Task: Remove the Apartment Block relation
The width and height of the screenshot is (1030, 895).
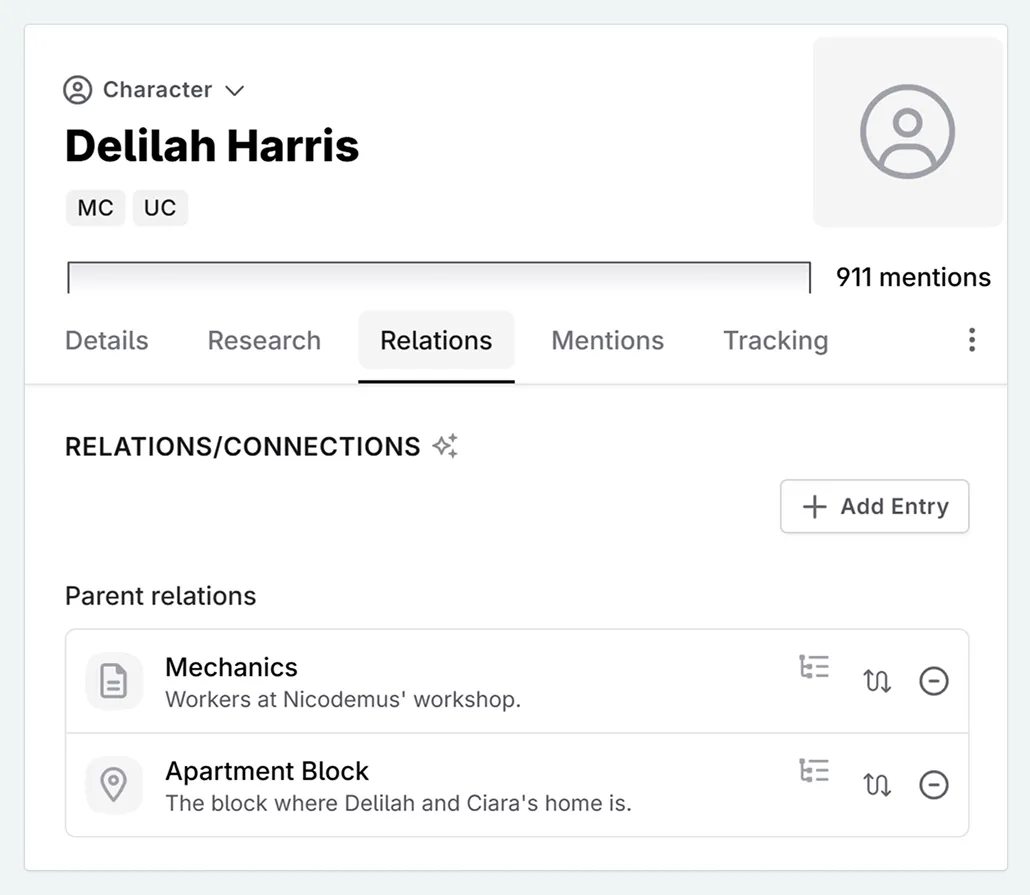Action: [x=933, y=786]
